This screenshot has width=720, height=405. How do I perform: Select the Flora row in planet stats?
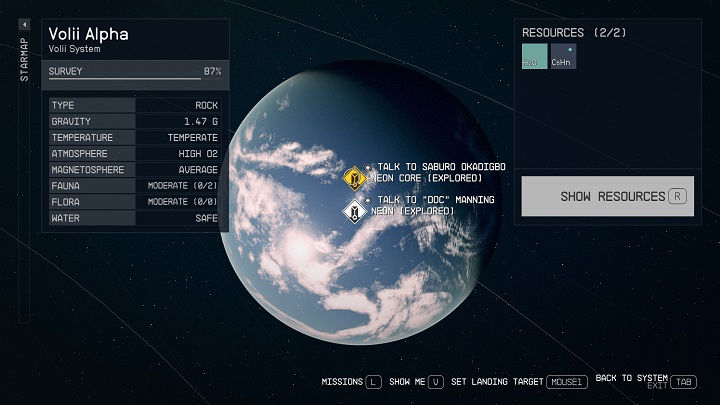(x=134, y=201)
